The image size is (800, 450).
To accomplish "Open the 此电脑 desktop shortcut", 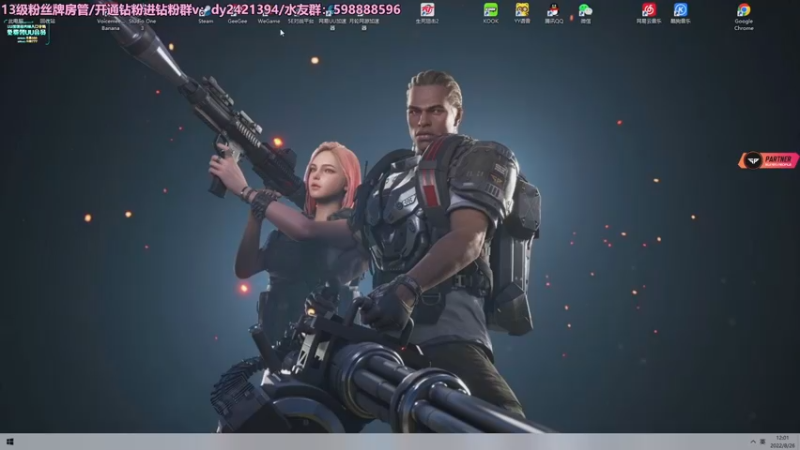I will click(x=15, y=21).
